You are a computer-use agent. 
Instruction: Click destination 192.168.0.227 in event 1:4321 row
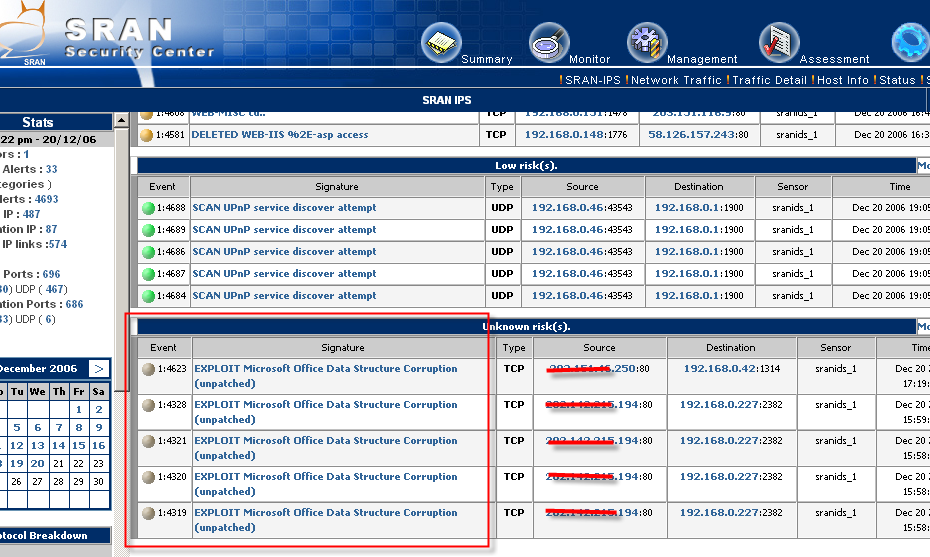pyautogui.click(x=719, y=441)
